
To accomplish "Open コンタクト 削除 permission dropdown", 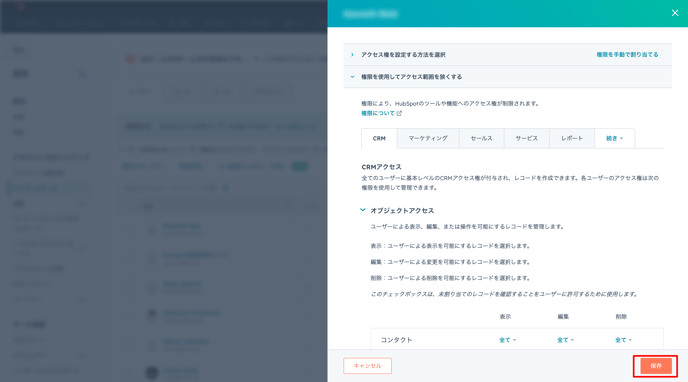I will (623, 340).
